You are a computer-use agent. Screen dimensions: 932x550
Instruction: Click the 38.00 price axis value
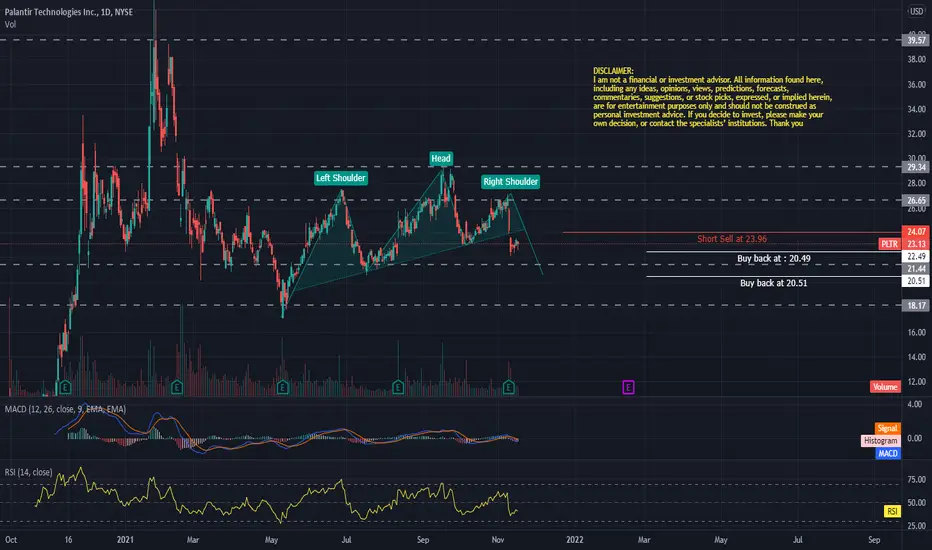pos(916,59)
